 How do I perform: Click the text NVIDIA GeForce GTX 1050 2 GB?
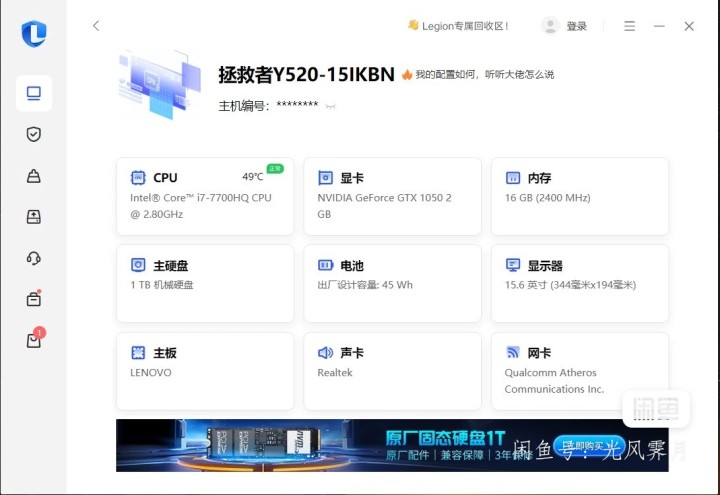384,206
